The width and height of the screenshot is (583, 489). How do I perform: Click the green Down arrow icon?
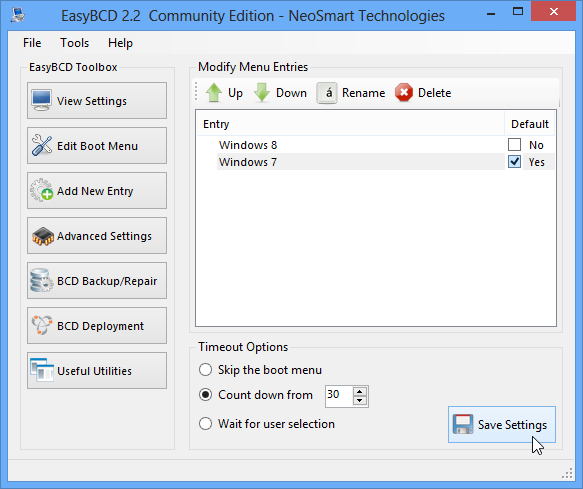pyautogui.click(x=262, y=93)
